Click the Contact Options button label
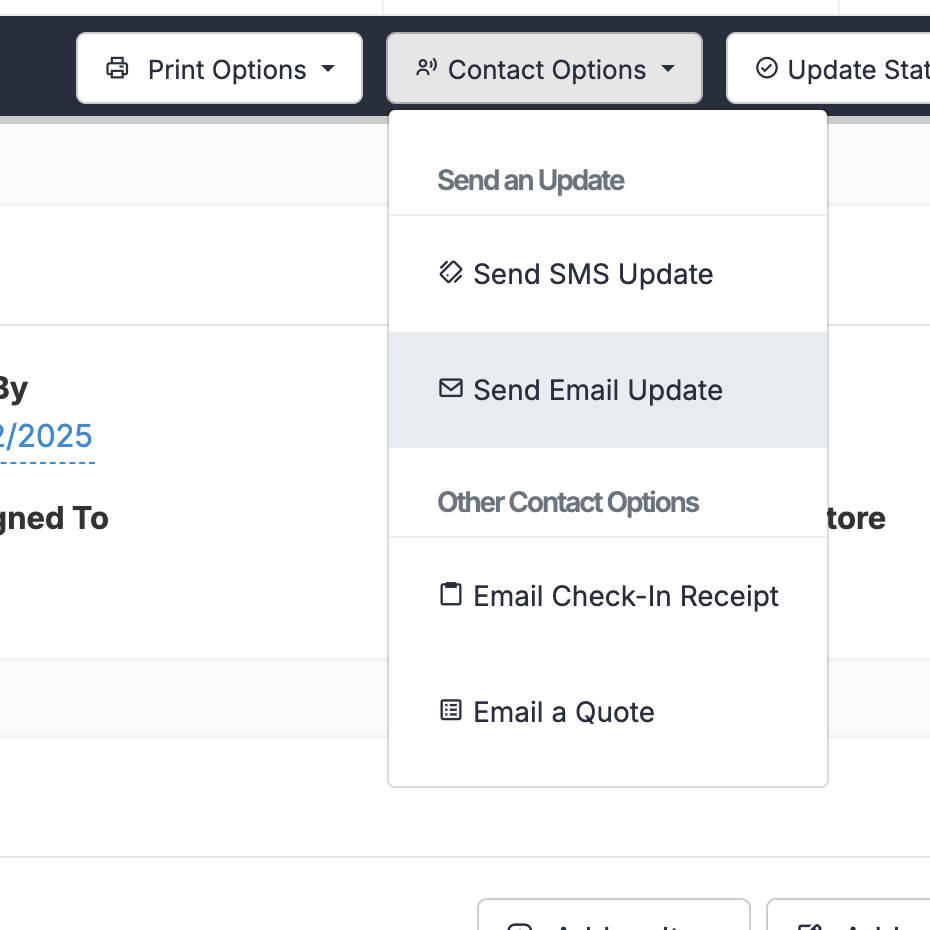This screenshot has width=930, height=930. [547, 69]
